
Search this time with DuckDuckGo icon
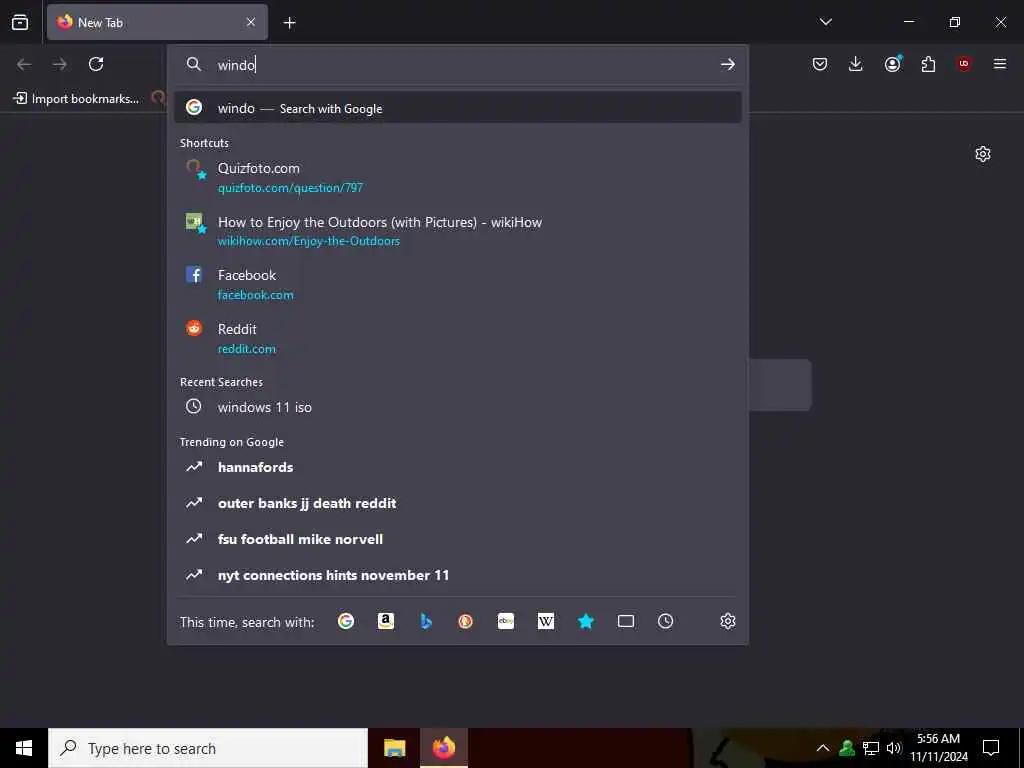point(466,621)
